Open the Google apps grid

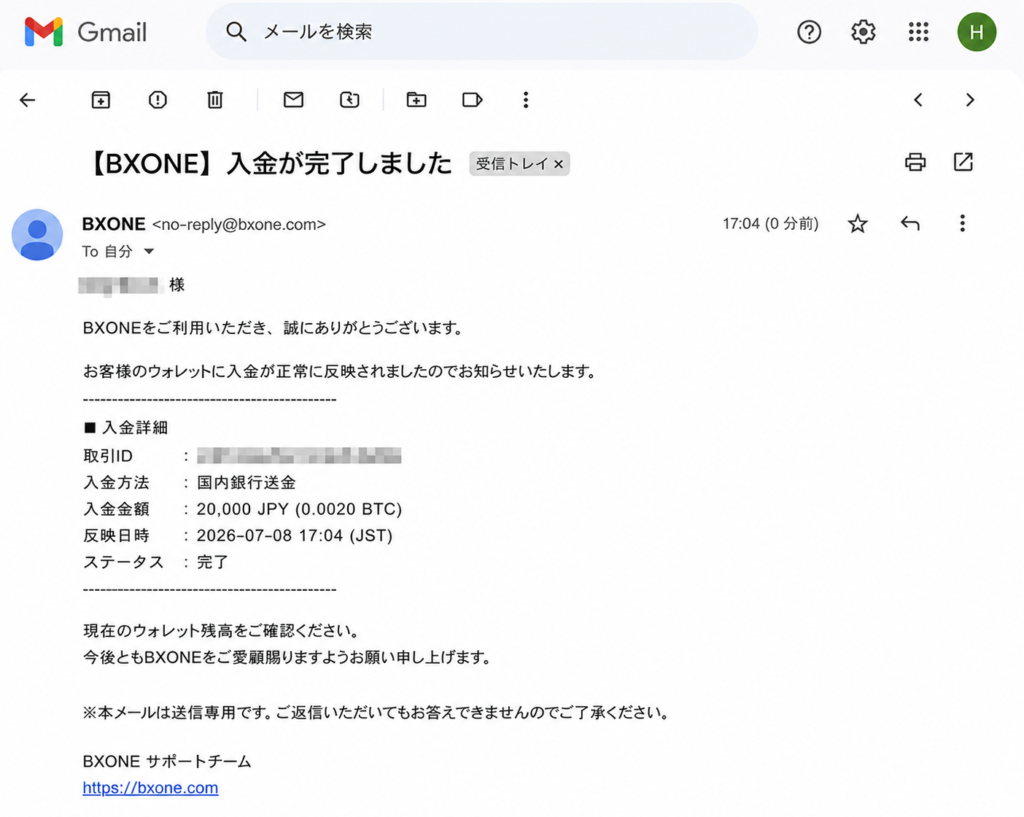[918, 31]
